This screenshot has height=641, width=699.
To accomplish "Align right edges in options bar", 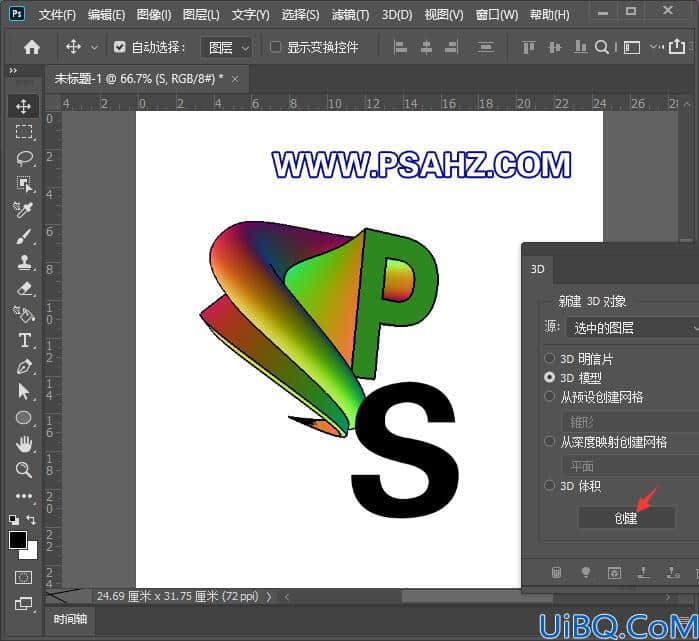I will [x=452, y=47].
